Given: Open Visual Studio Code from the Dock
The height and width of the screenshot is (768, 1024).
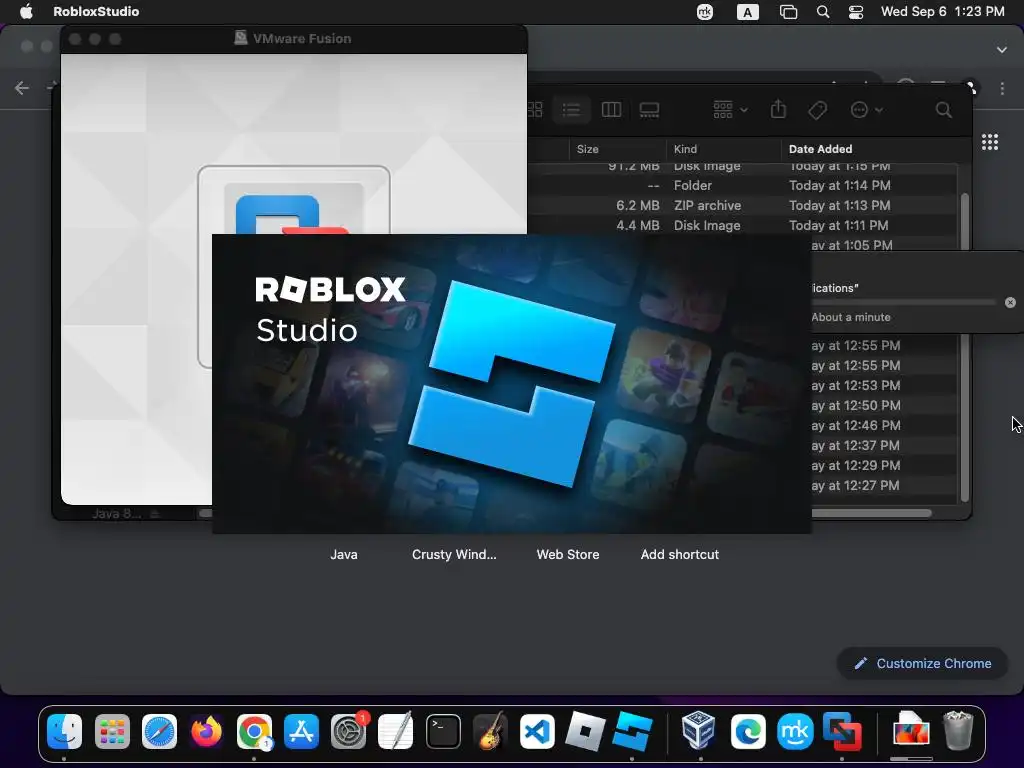Looking at the screenshot, I should pos(537,731).
